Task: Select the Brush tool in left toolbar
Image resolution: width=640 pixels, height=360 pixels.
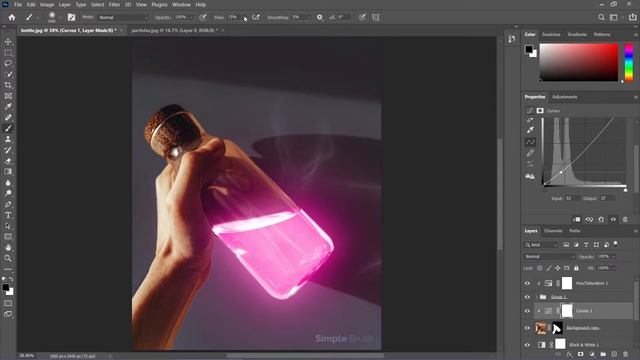Action: tap(8, 129)
